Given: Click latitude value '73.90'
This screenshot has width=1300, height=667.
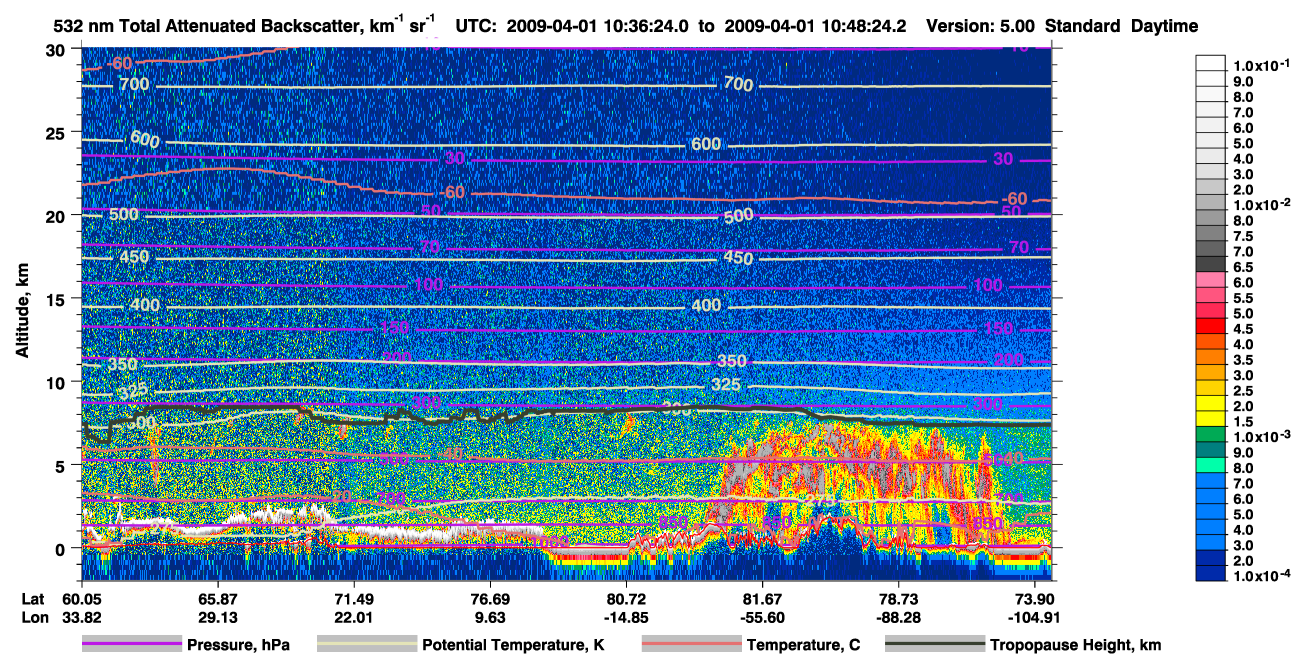Looking at the screenshot, I should 1034,598.
